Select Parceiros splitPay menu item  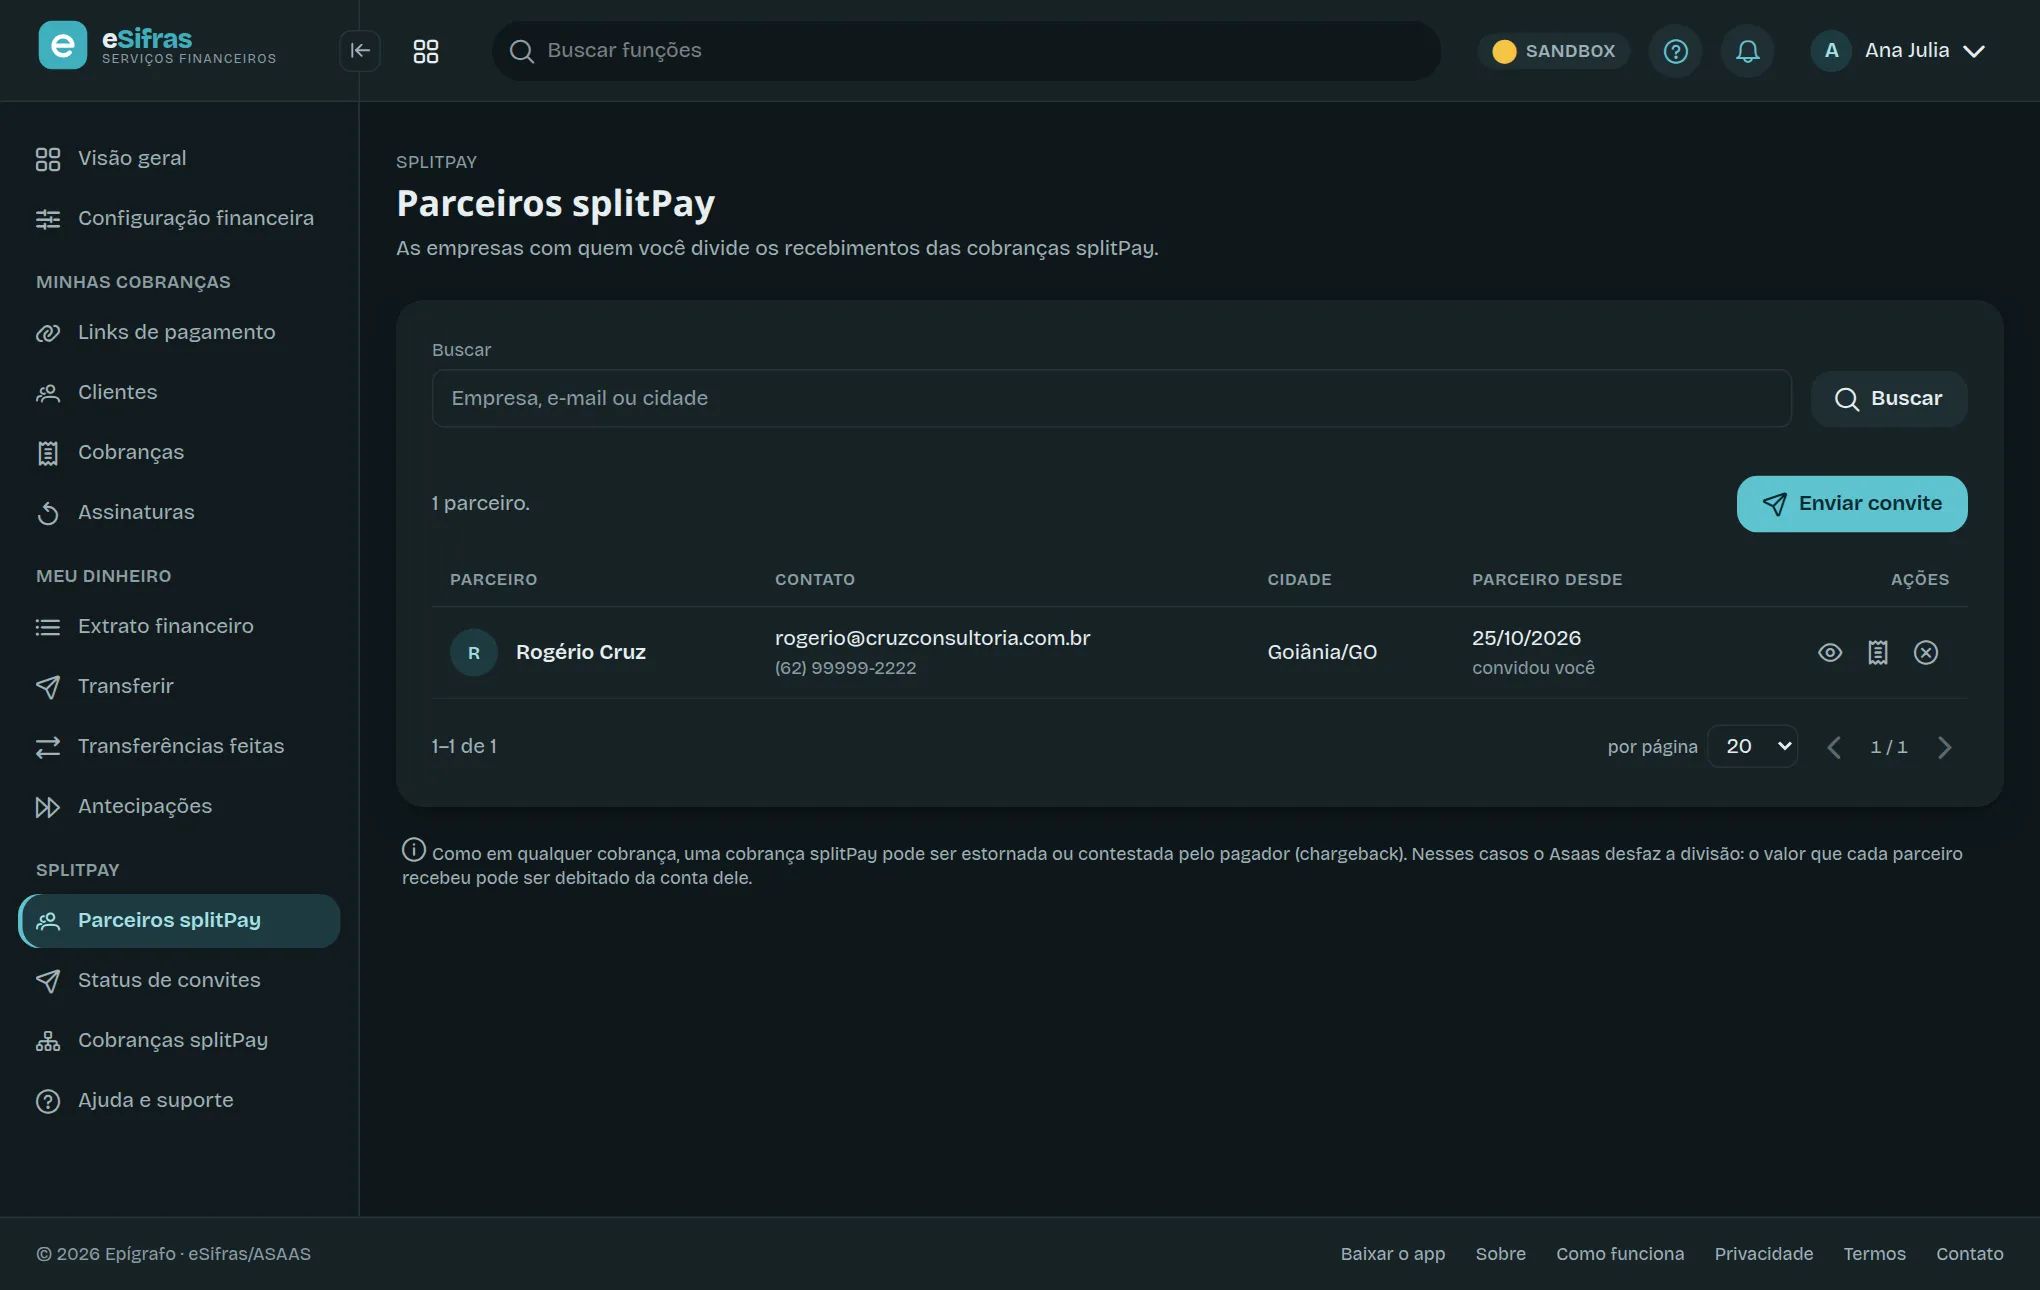click(179, 920)
